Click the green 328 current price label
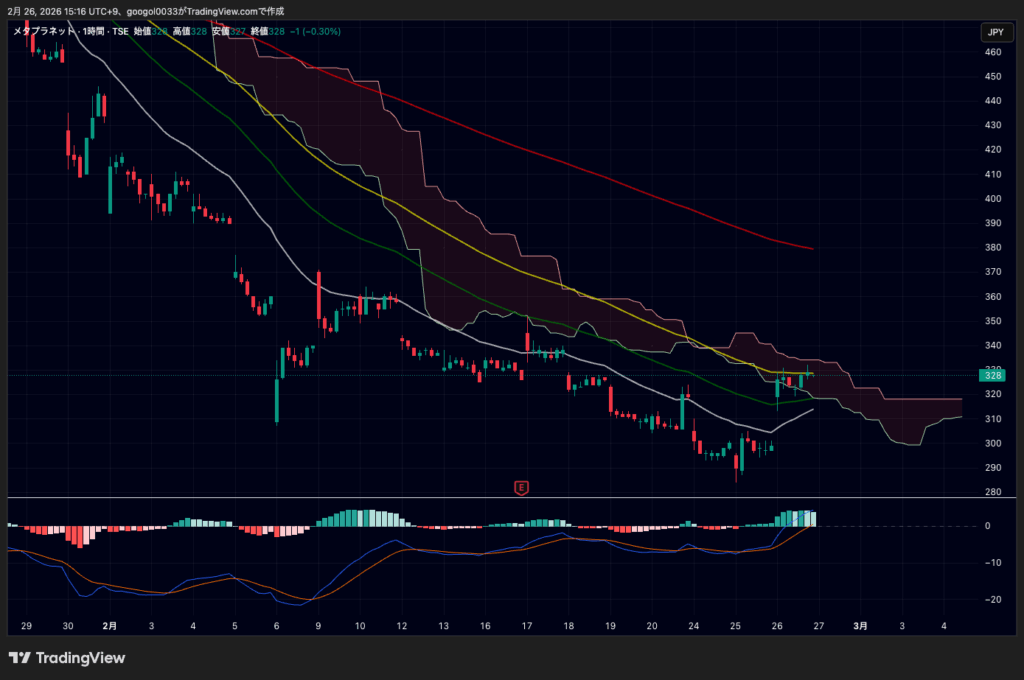 pyautogui.click(x=995, y=375)
